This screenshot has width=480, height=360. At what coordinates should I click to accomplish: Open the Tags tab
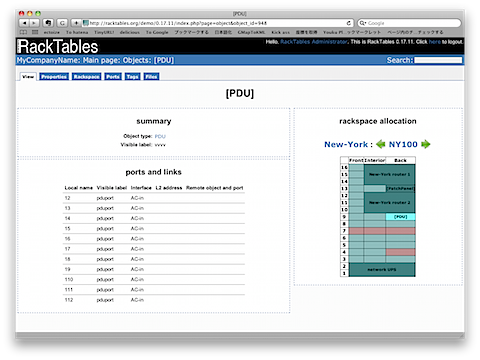point(133,77)
